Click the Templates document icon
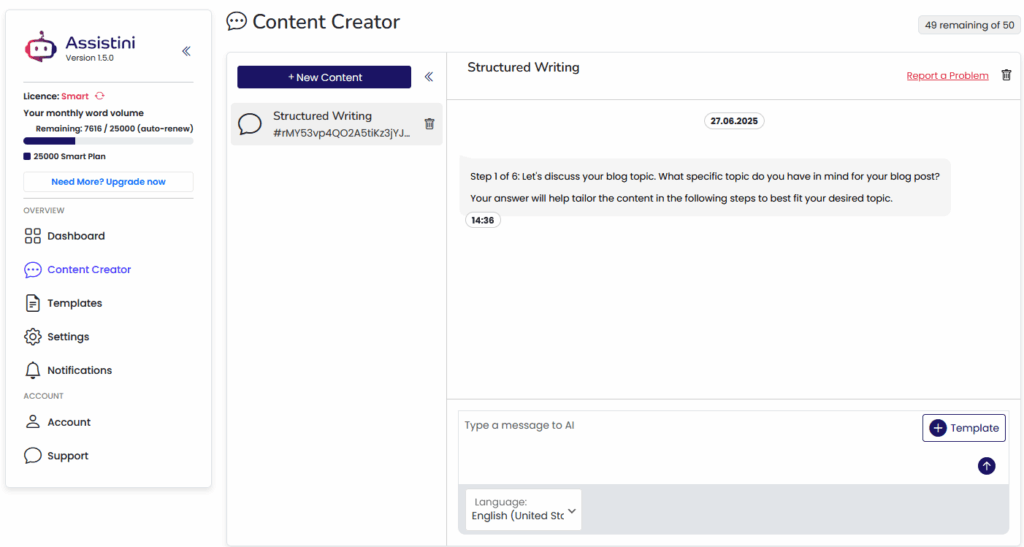Viewport: 1024px width, 547px height. tap(33, 303)
